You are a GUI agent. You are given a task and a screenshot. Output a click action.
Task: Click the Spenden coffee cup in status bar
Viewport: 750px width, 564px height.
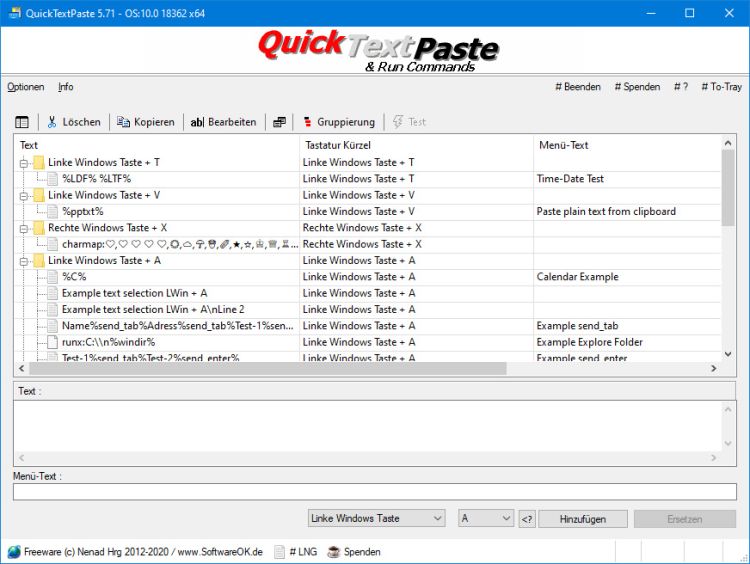(334, 551)
